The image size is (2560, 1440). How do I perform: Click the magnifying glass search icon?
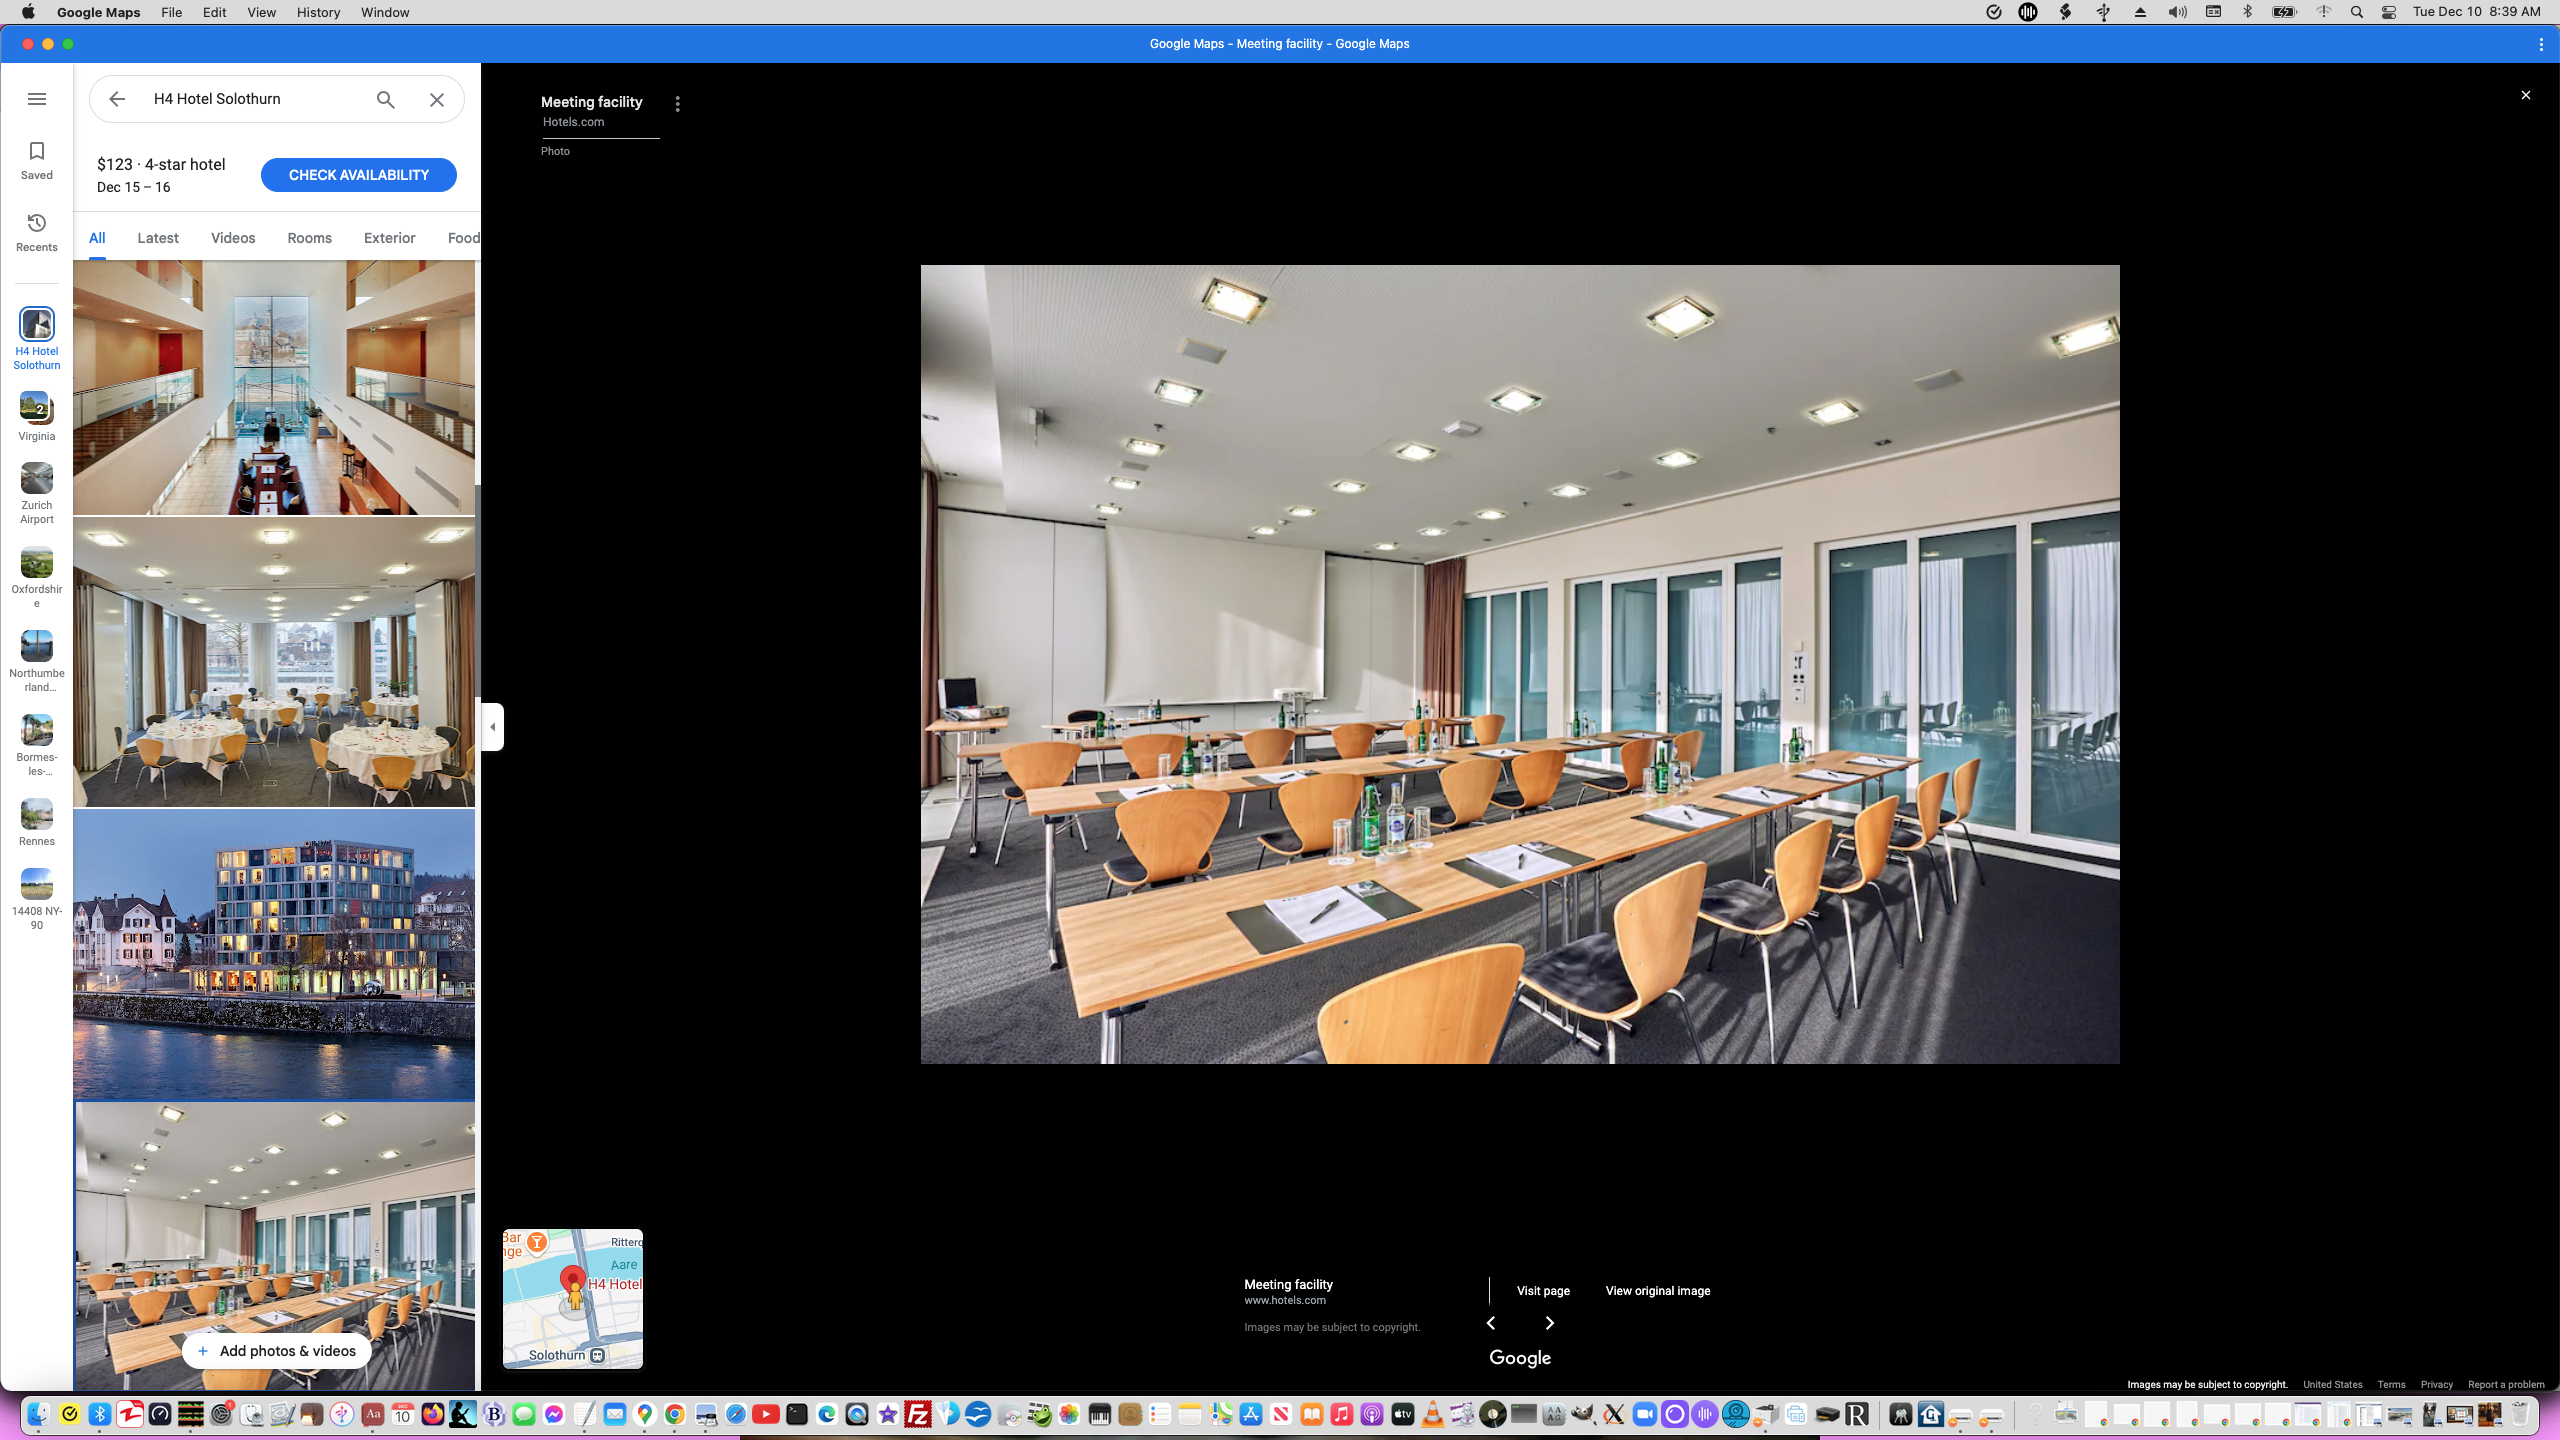(384, 99)
